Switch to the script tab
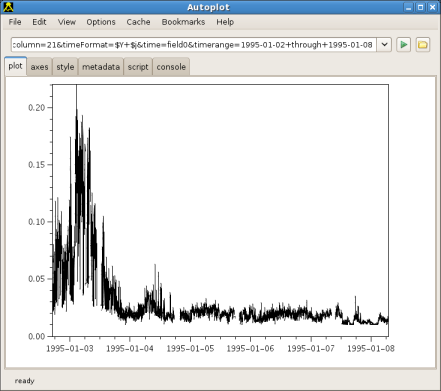 (x=138, y=67)
